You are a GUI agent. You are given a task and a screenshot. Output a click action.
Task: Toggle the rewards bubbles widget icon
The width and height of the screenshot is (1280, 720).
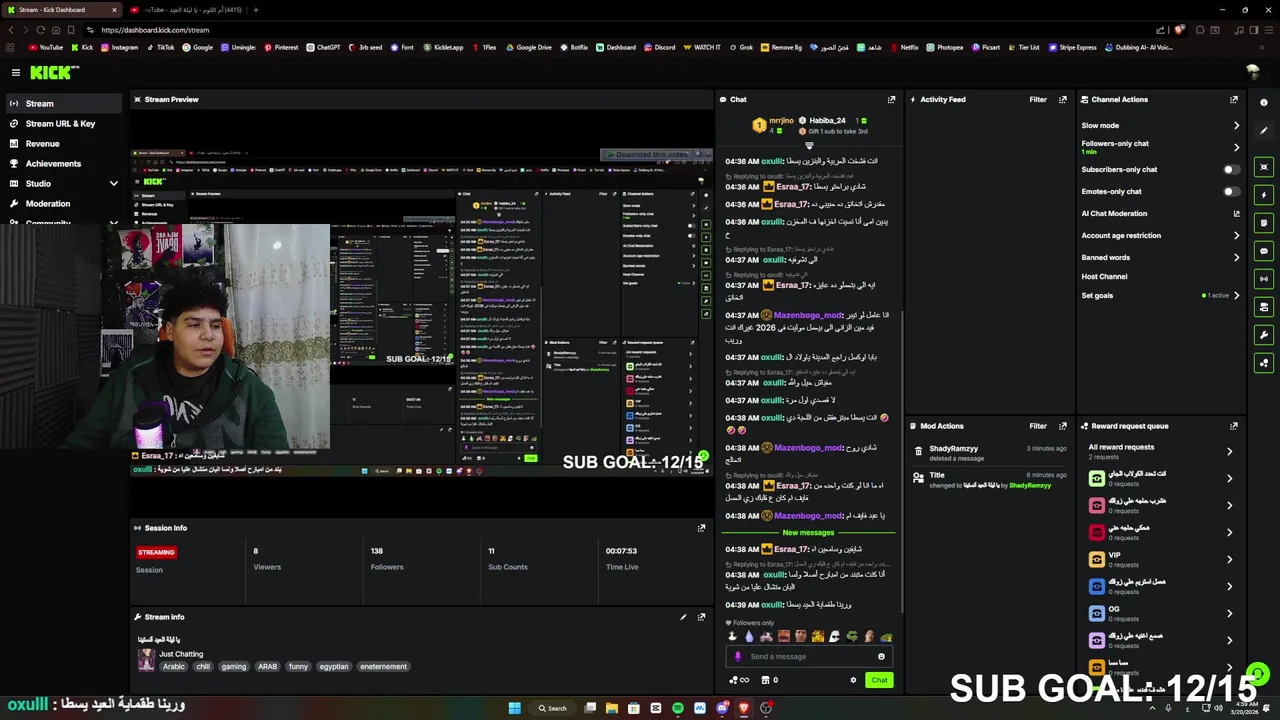click(1264, 363)
